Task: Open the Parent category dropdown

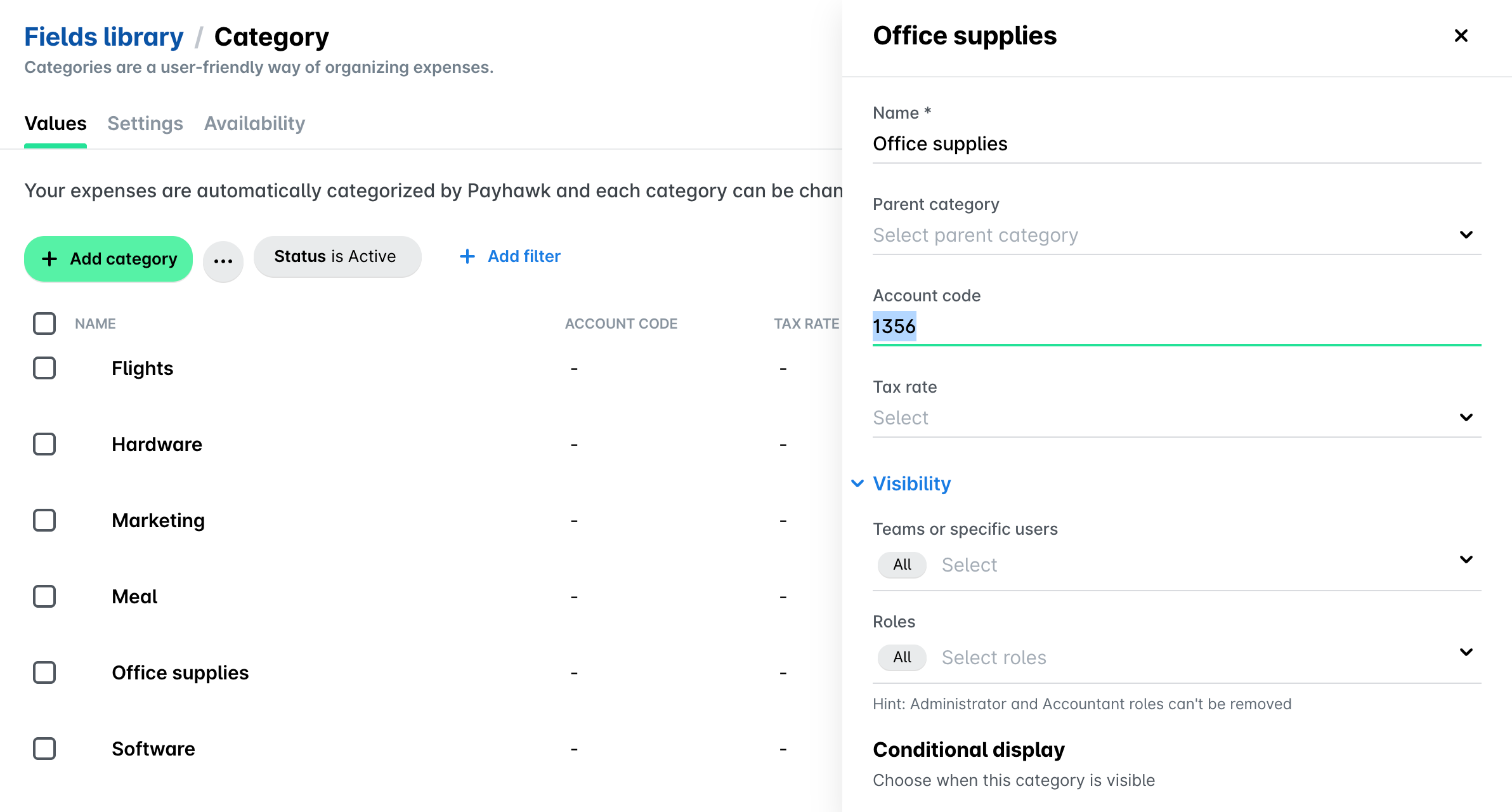Action: 1177,235
